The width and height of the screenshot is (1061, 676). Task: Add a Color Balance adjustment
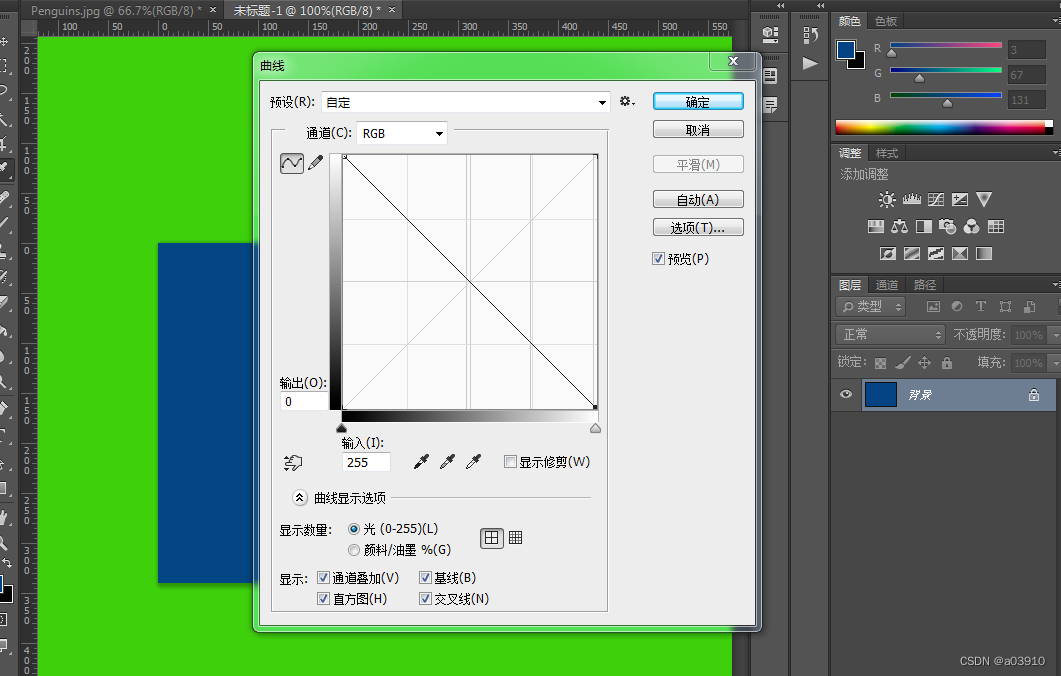(x=899, y=227)
